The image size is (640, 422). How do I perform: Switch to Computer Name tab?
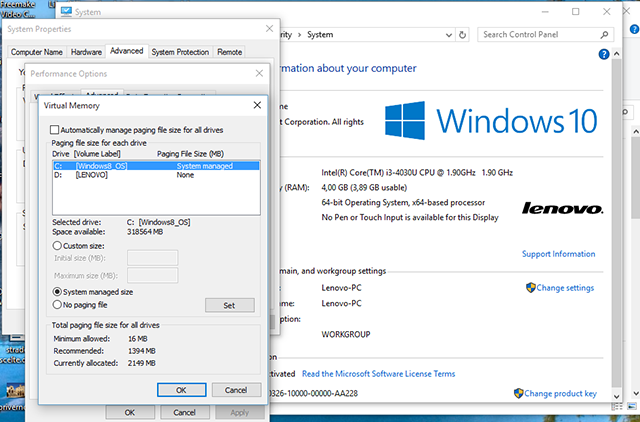tap(37, 52)
